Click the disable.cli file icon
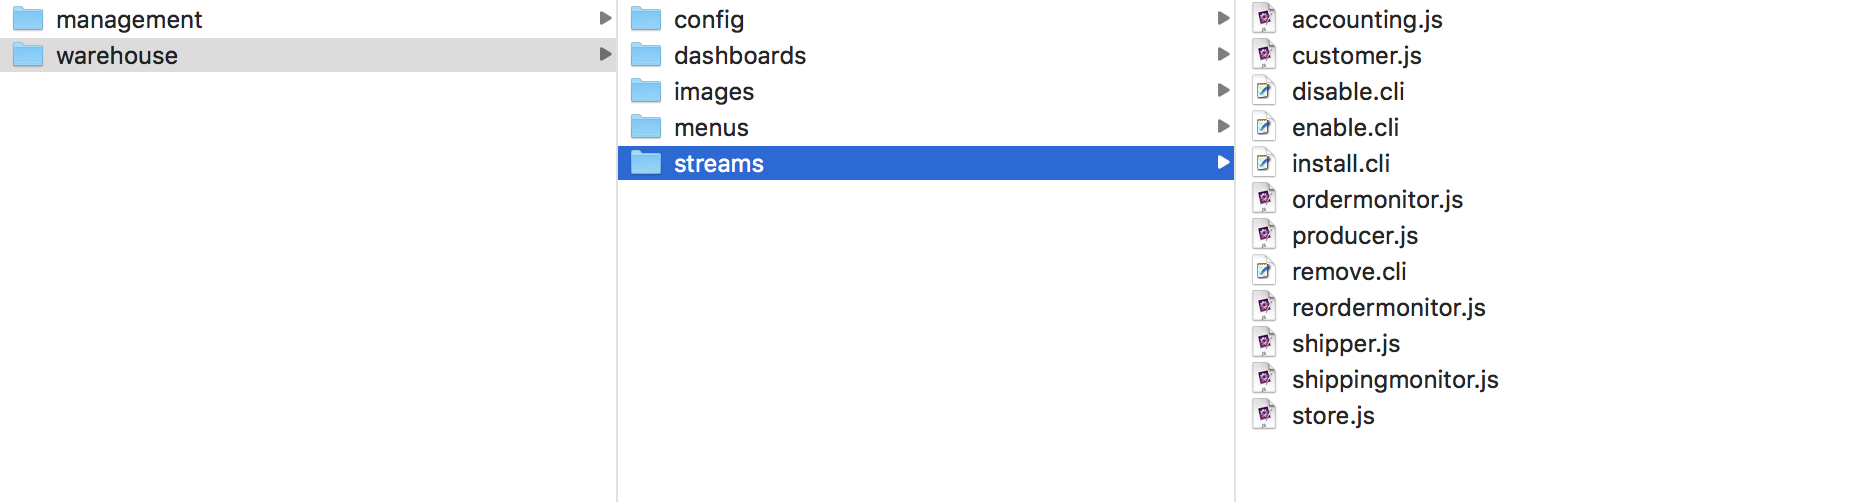1852x502 pixels. [1265, 91]
